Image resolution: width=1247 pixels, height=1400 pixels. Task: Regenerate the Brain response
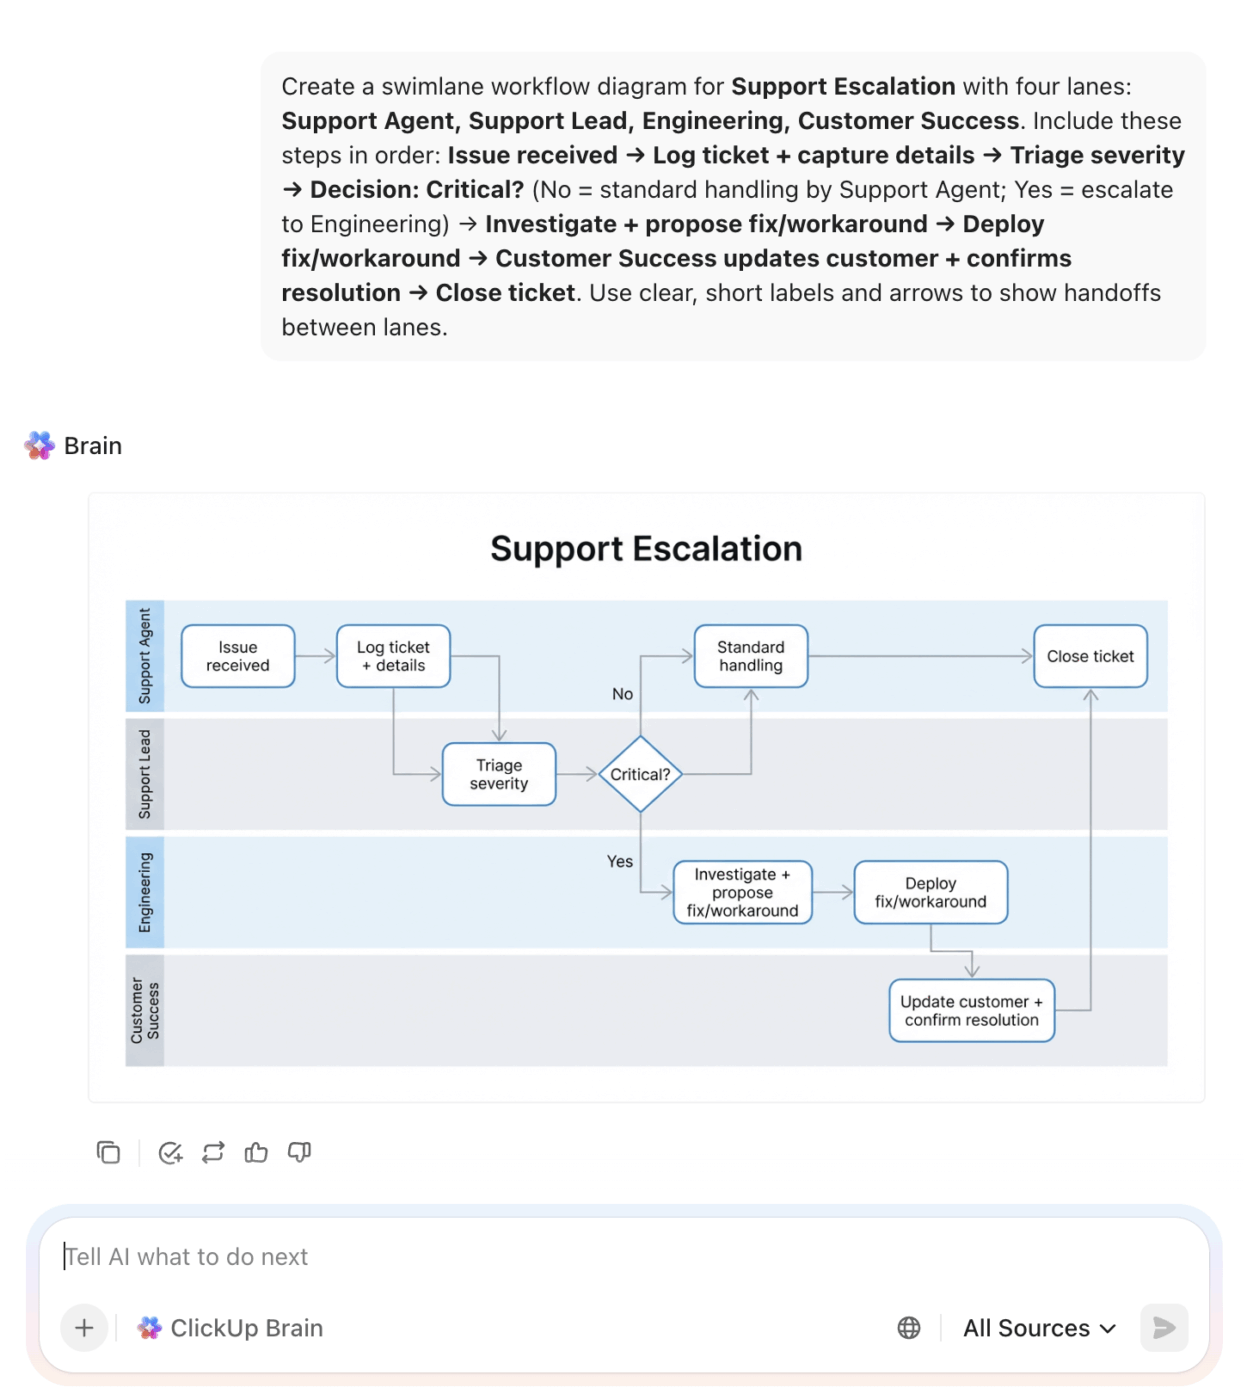tap(213, 1152)
